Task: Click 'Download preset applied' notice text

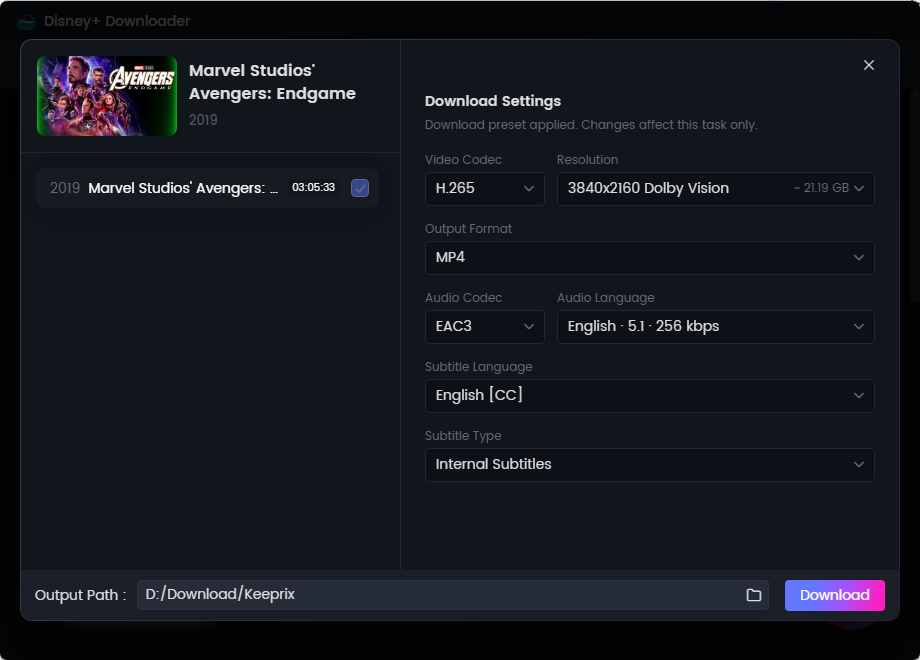Action: [591, 125]
